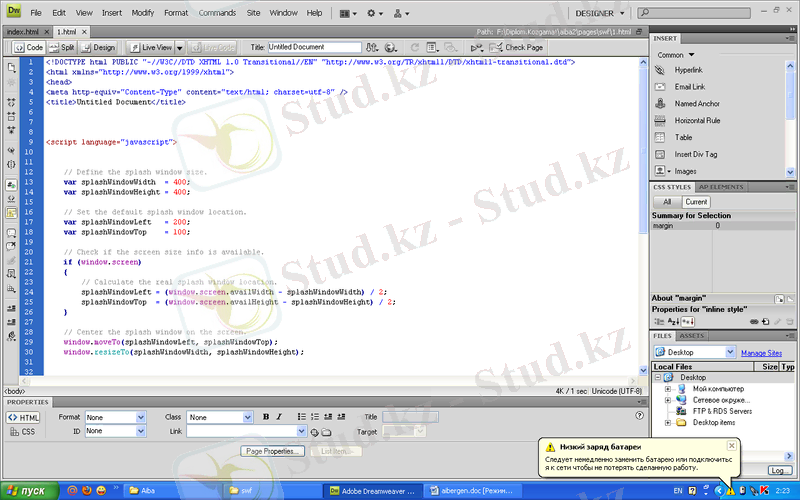Click the Text Indent icon
Screen dimensions: 800x500
(341, 417)
